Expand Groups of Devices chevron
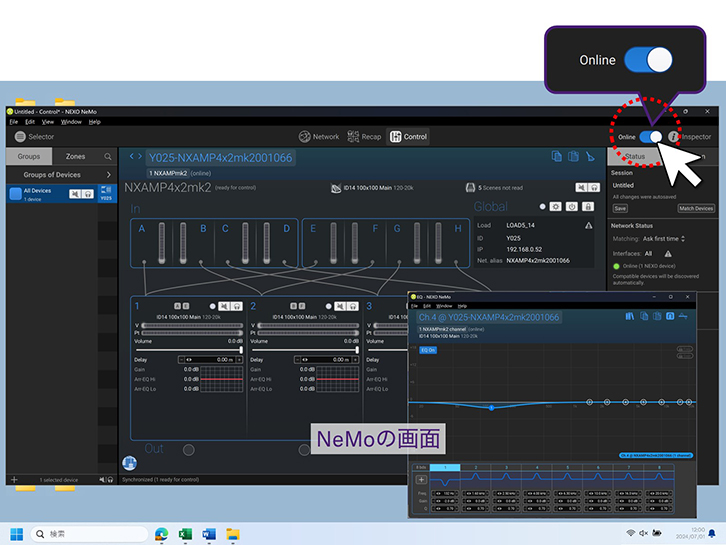 tap(108, 175)
